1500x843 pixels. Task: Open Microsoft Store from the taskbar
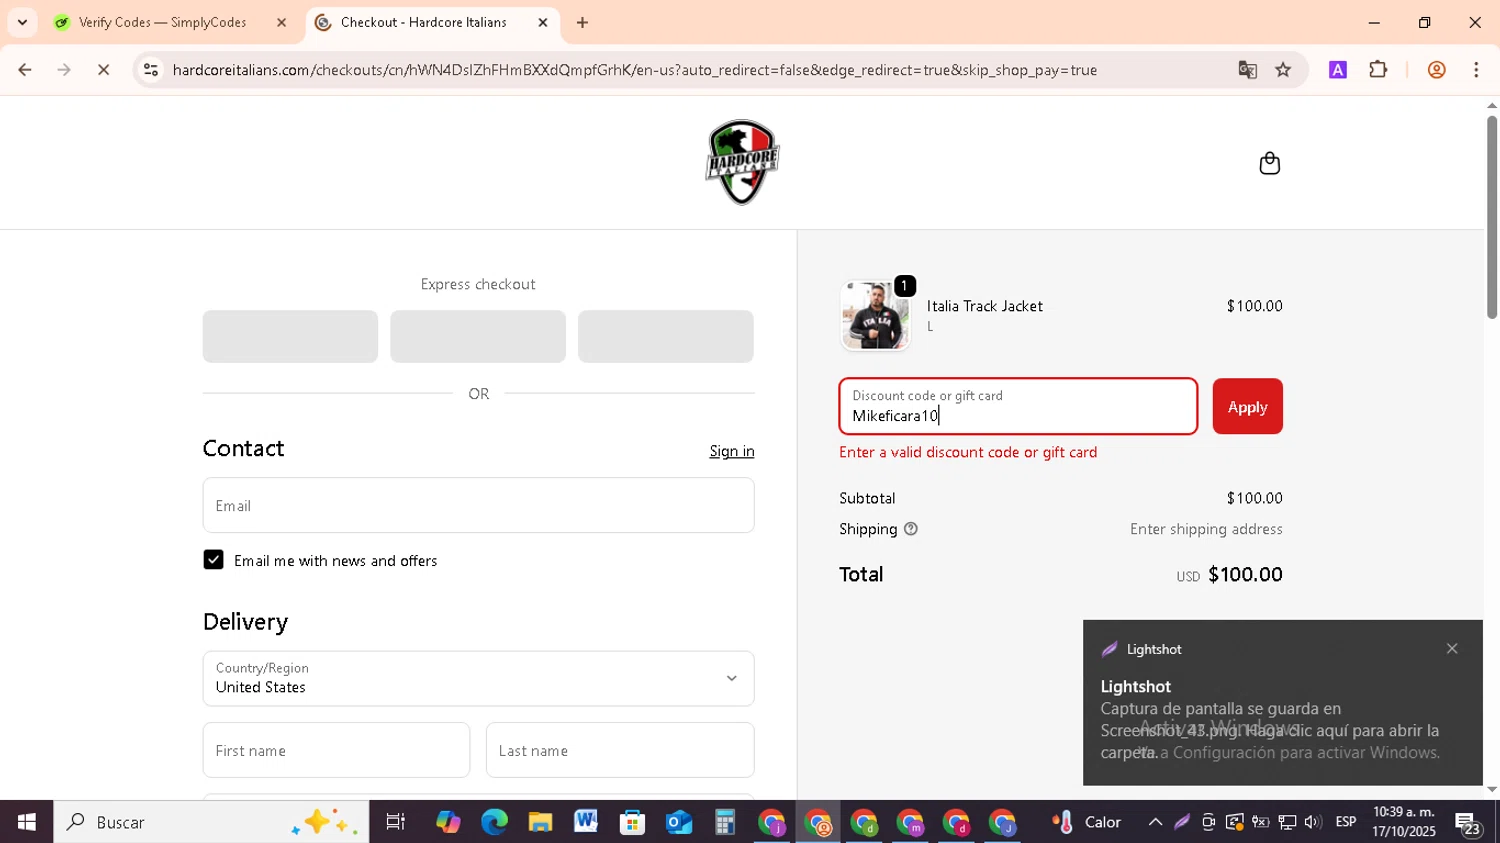tap(632, 822)
